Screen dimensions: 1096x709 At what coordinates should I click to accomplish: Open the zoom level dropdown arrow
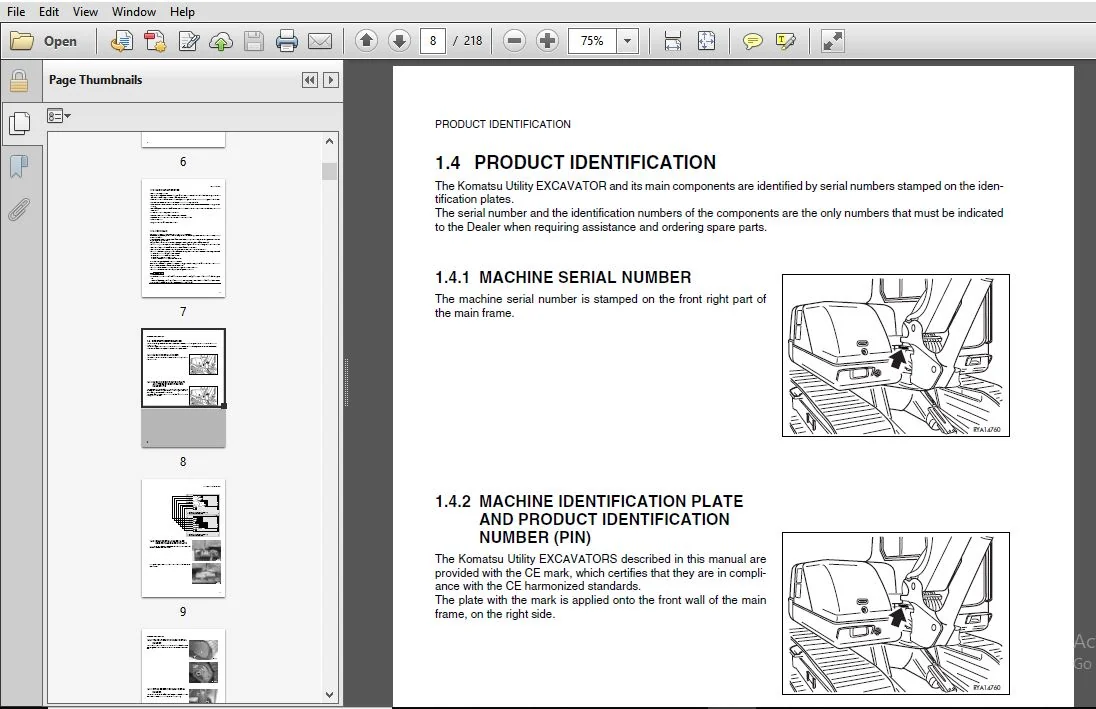coord(628,41)
